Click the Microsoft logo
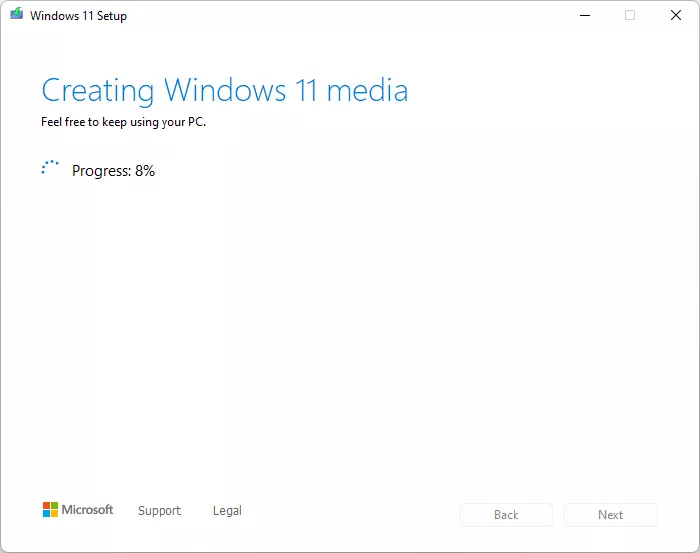This screenshot has width=700, height=553. 78,509
